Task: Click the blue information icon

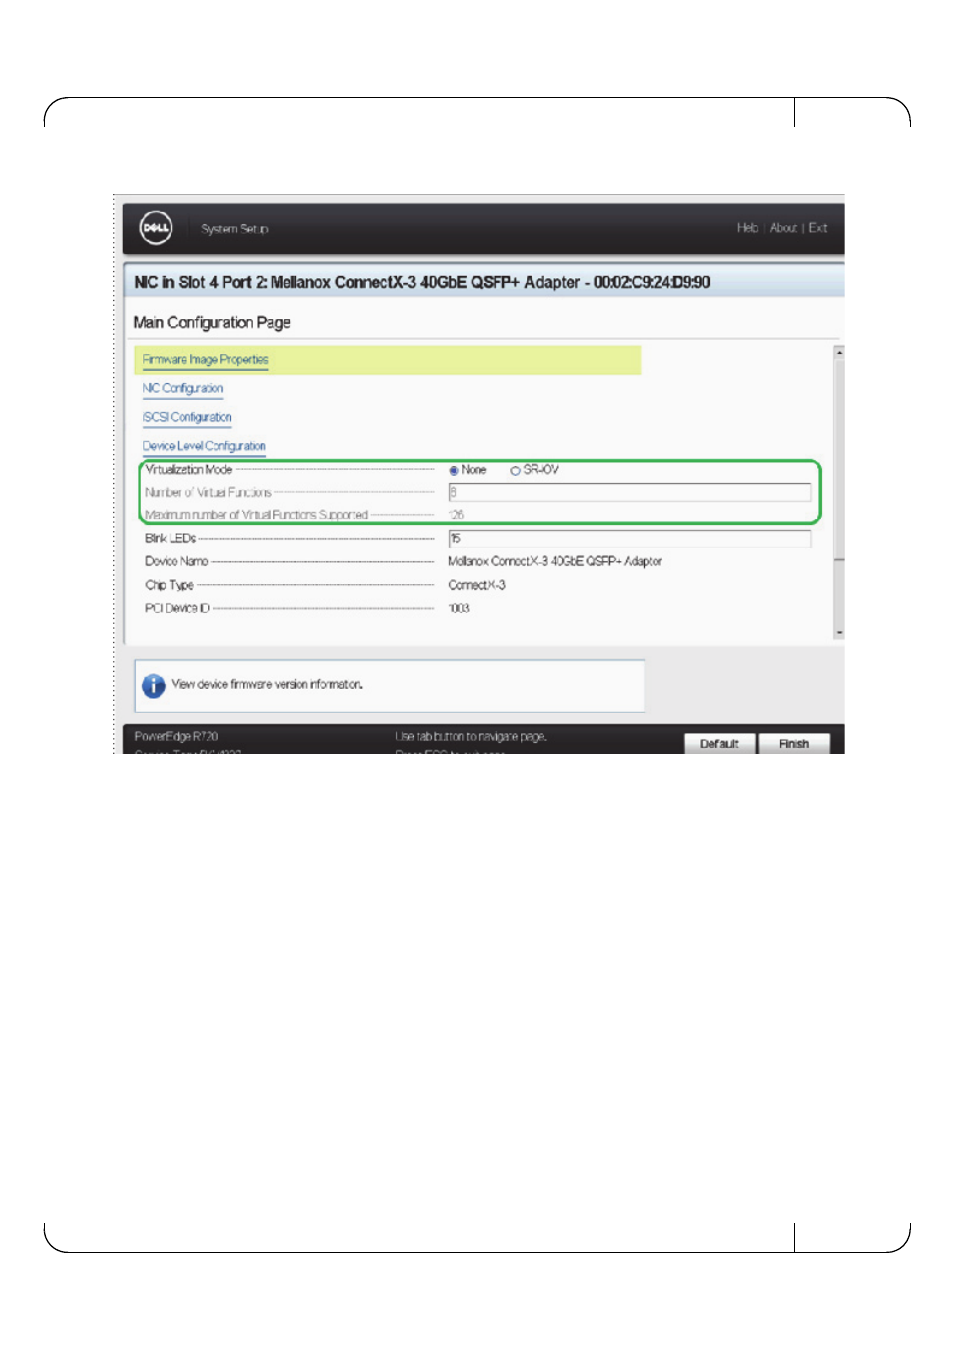Action: pos(153,686)
